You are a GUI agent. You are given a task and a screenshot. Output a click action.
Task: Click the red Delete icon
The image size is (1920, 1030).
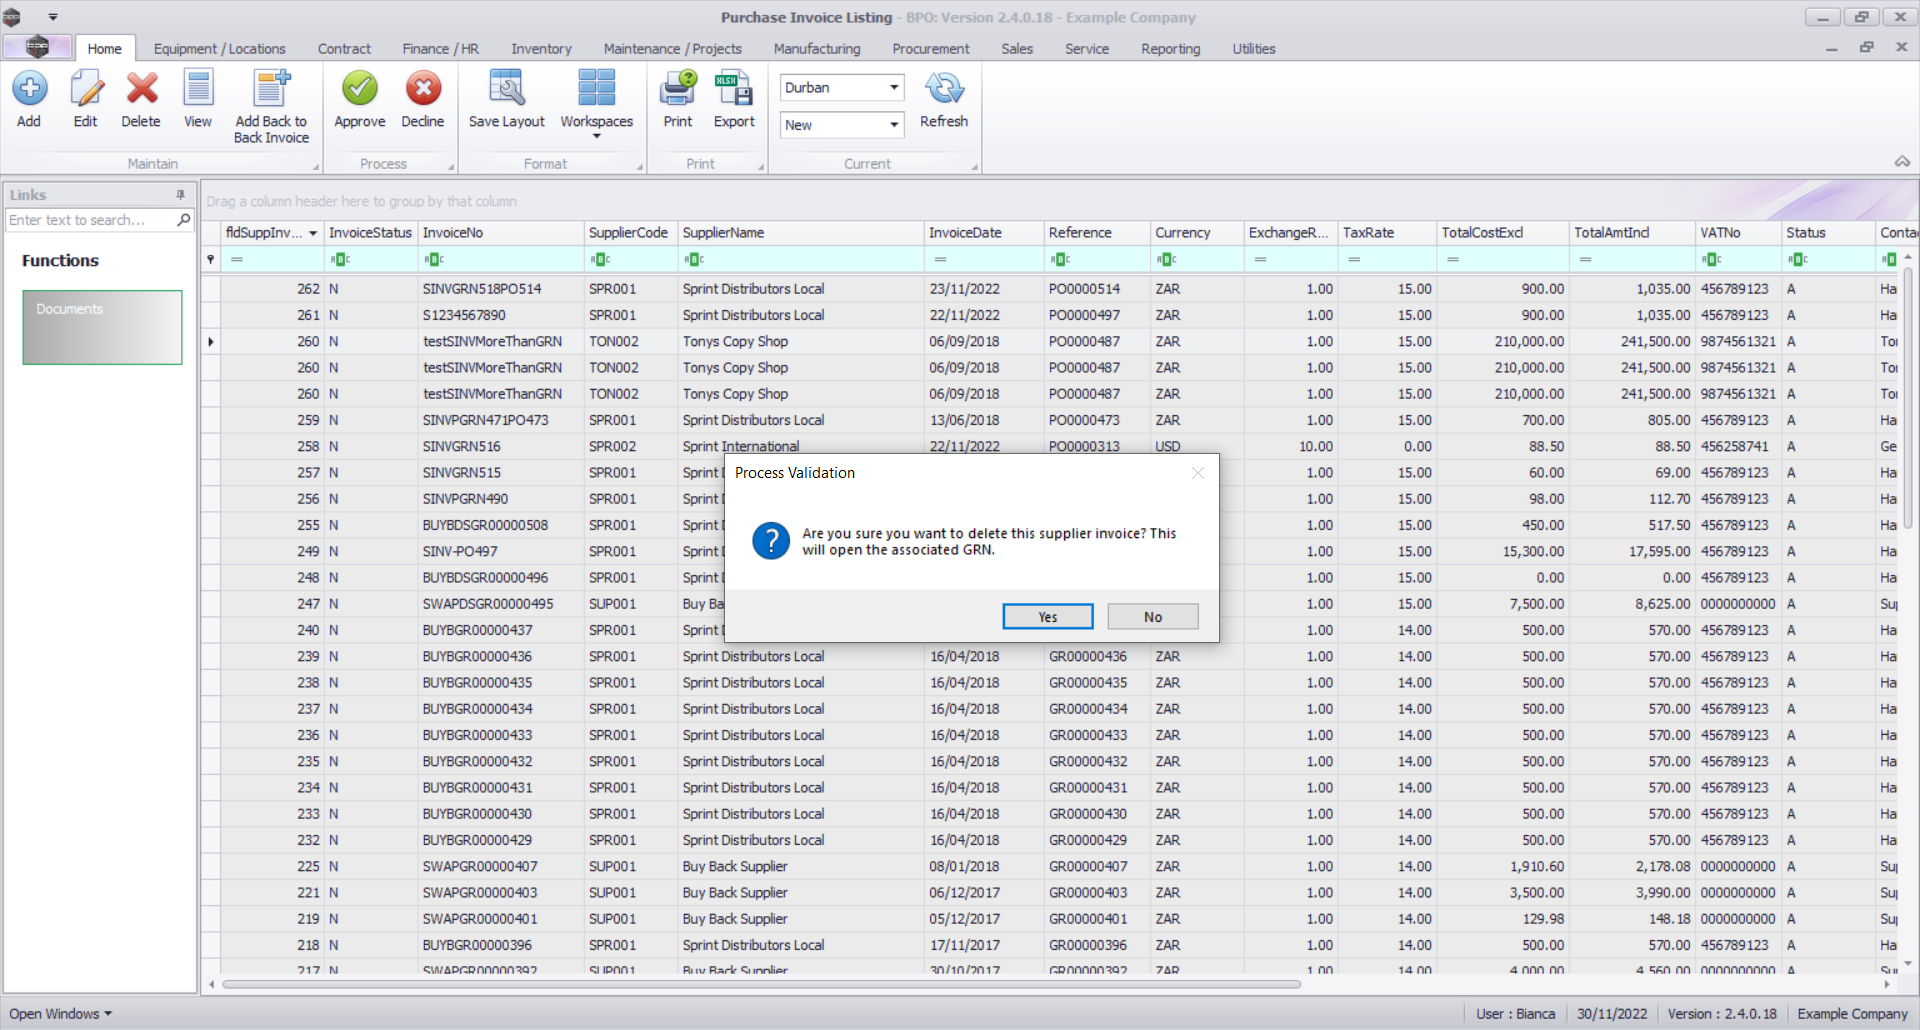click(141, 90)
